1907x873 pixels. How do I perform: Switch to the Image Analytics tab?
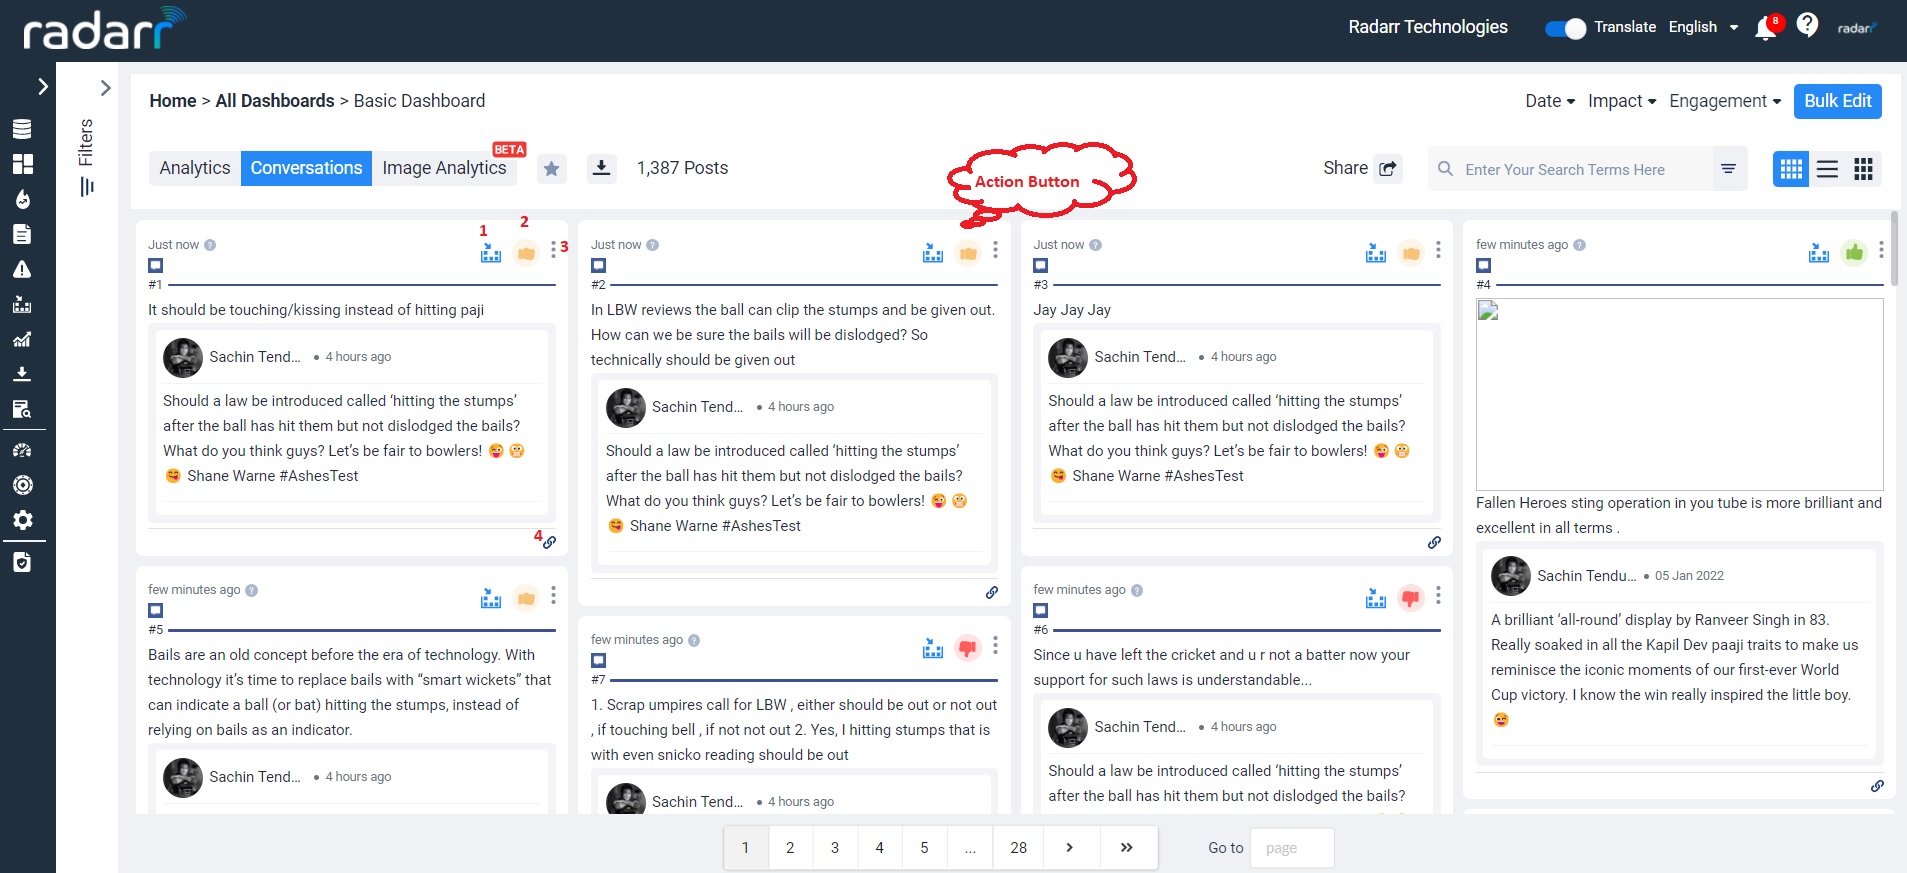point(444,168)
